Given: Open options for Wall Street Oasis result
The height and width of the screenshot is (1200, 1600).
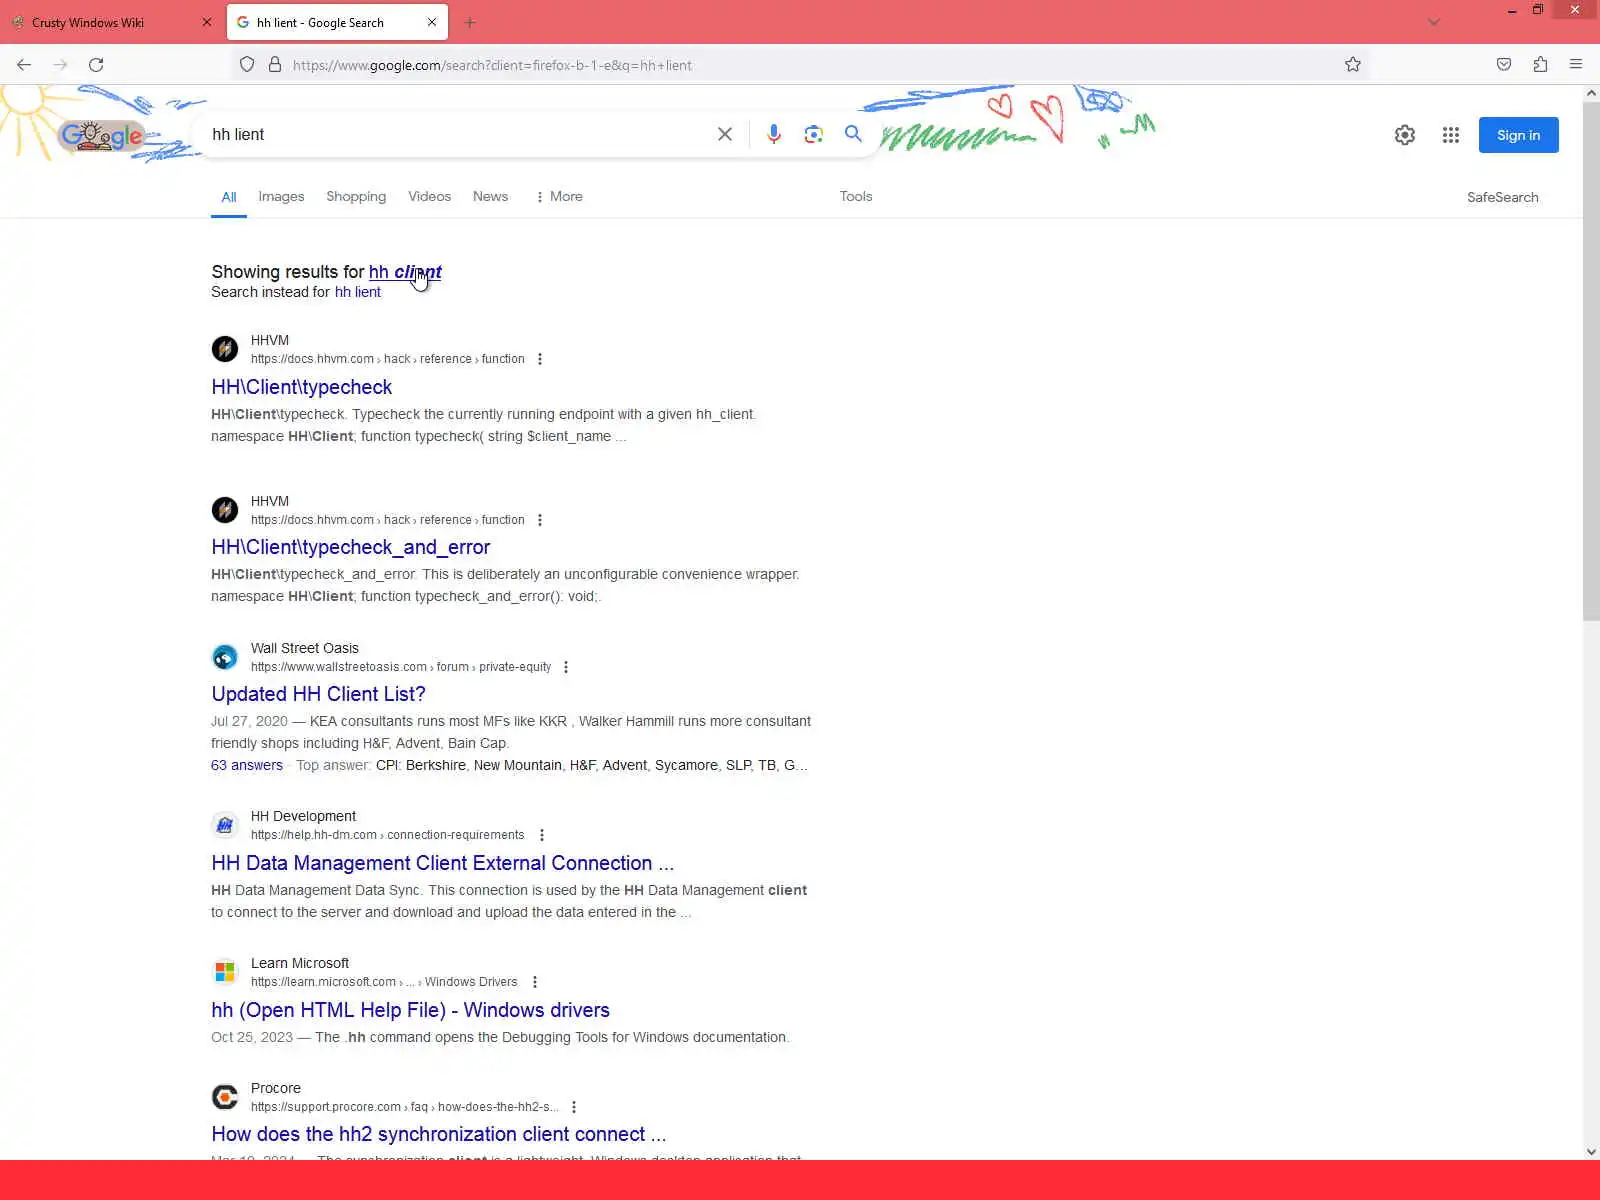Looking at the screenshot, I should click(x=566, y=667).
